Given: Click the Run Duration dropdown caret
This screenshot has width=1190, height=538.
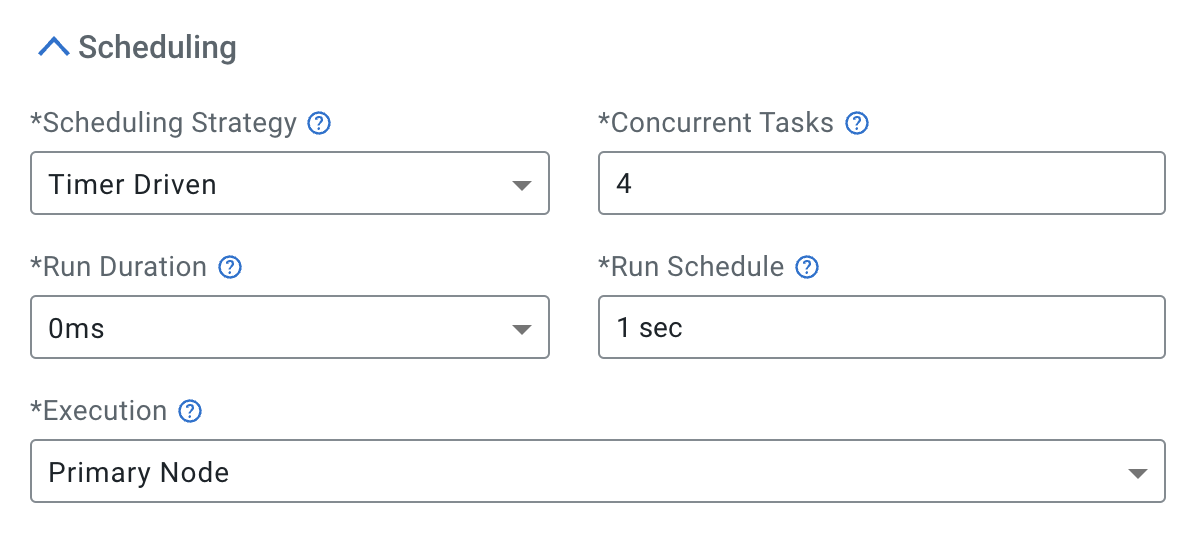Looking at the screenshot, I should click(x=521, y=329).
